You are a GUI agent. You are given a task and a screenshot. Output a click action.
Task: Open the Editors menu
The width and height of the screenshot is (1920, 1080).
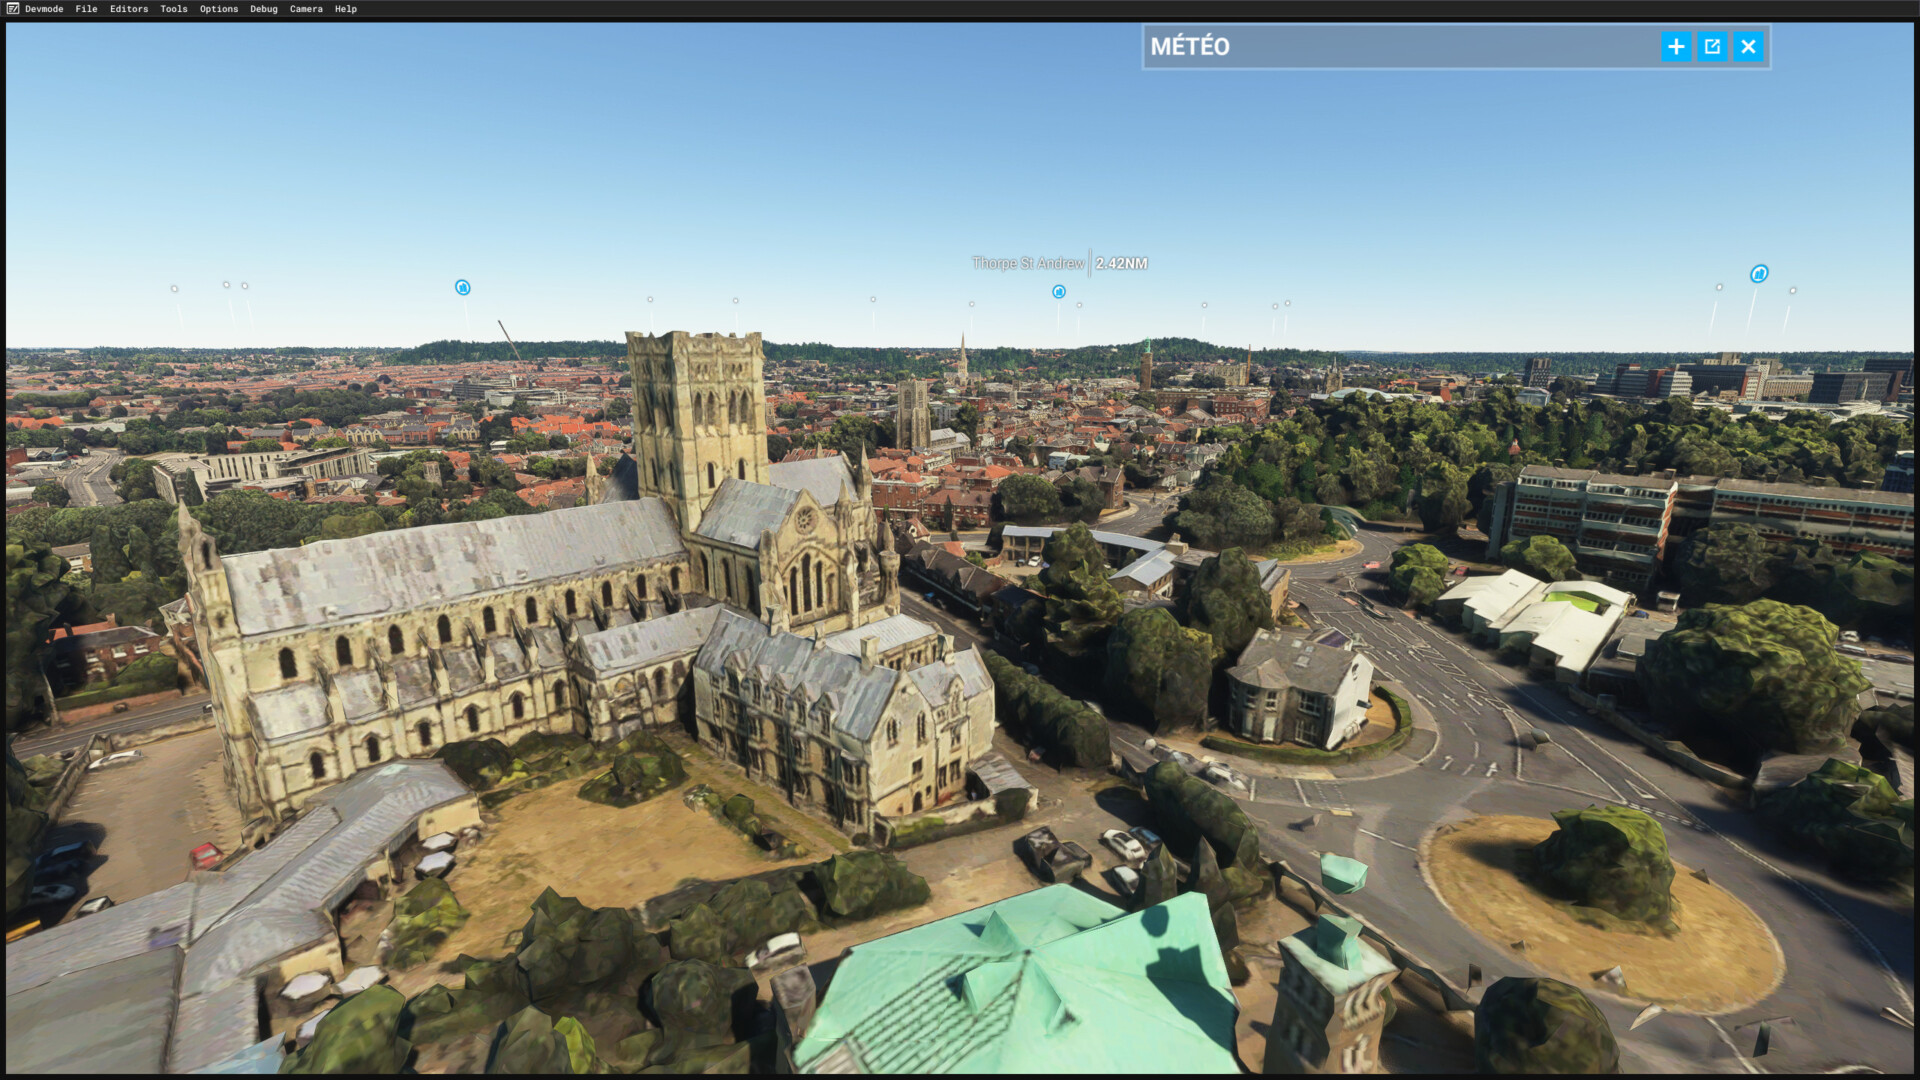129,9
